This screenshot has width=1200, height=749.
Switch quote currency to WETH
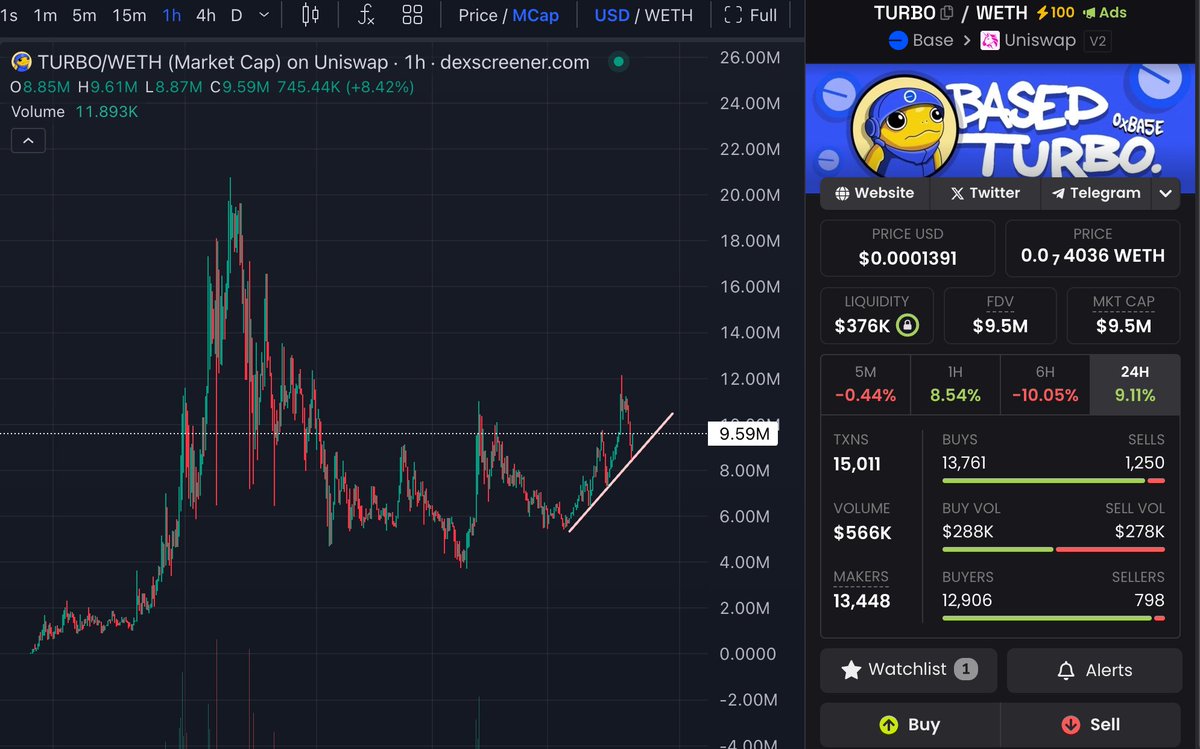pyautogui.click(x=669, y=15)
